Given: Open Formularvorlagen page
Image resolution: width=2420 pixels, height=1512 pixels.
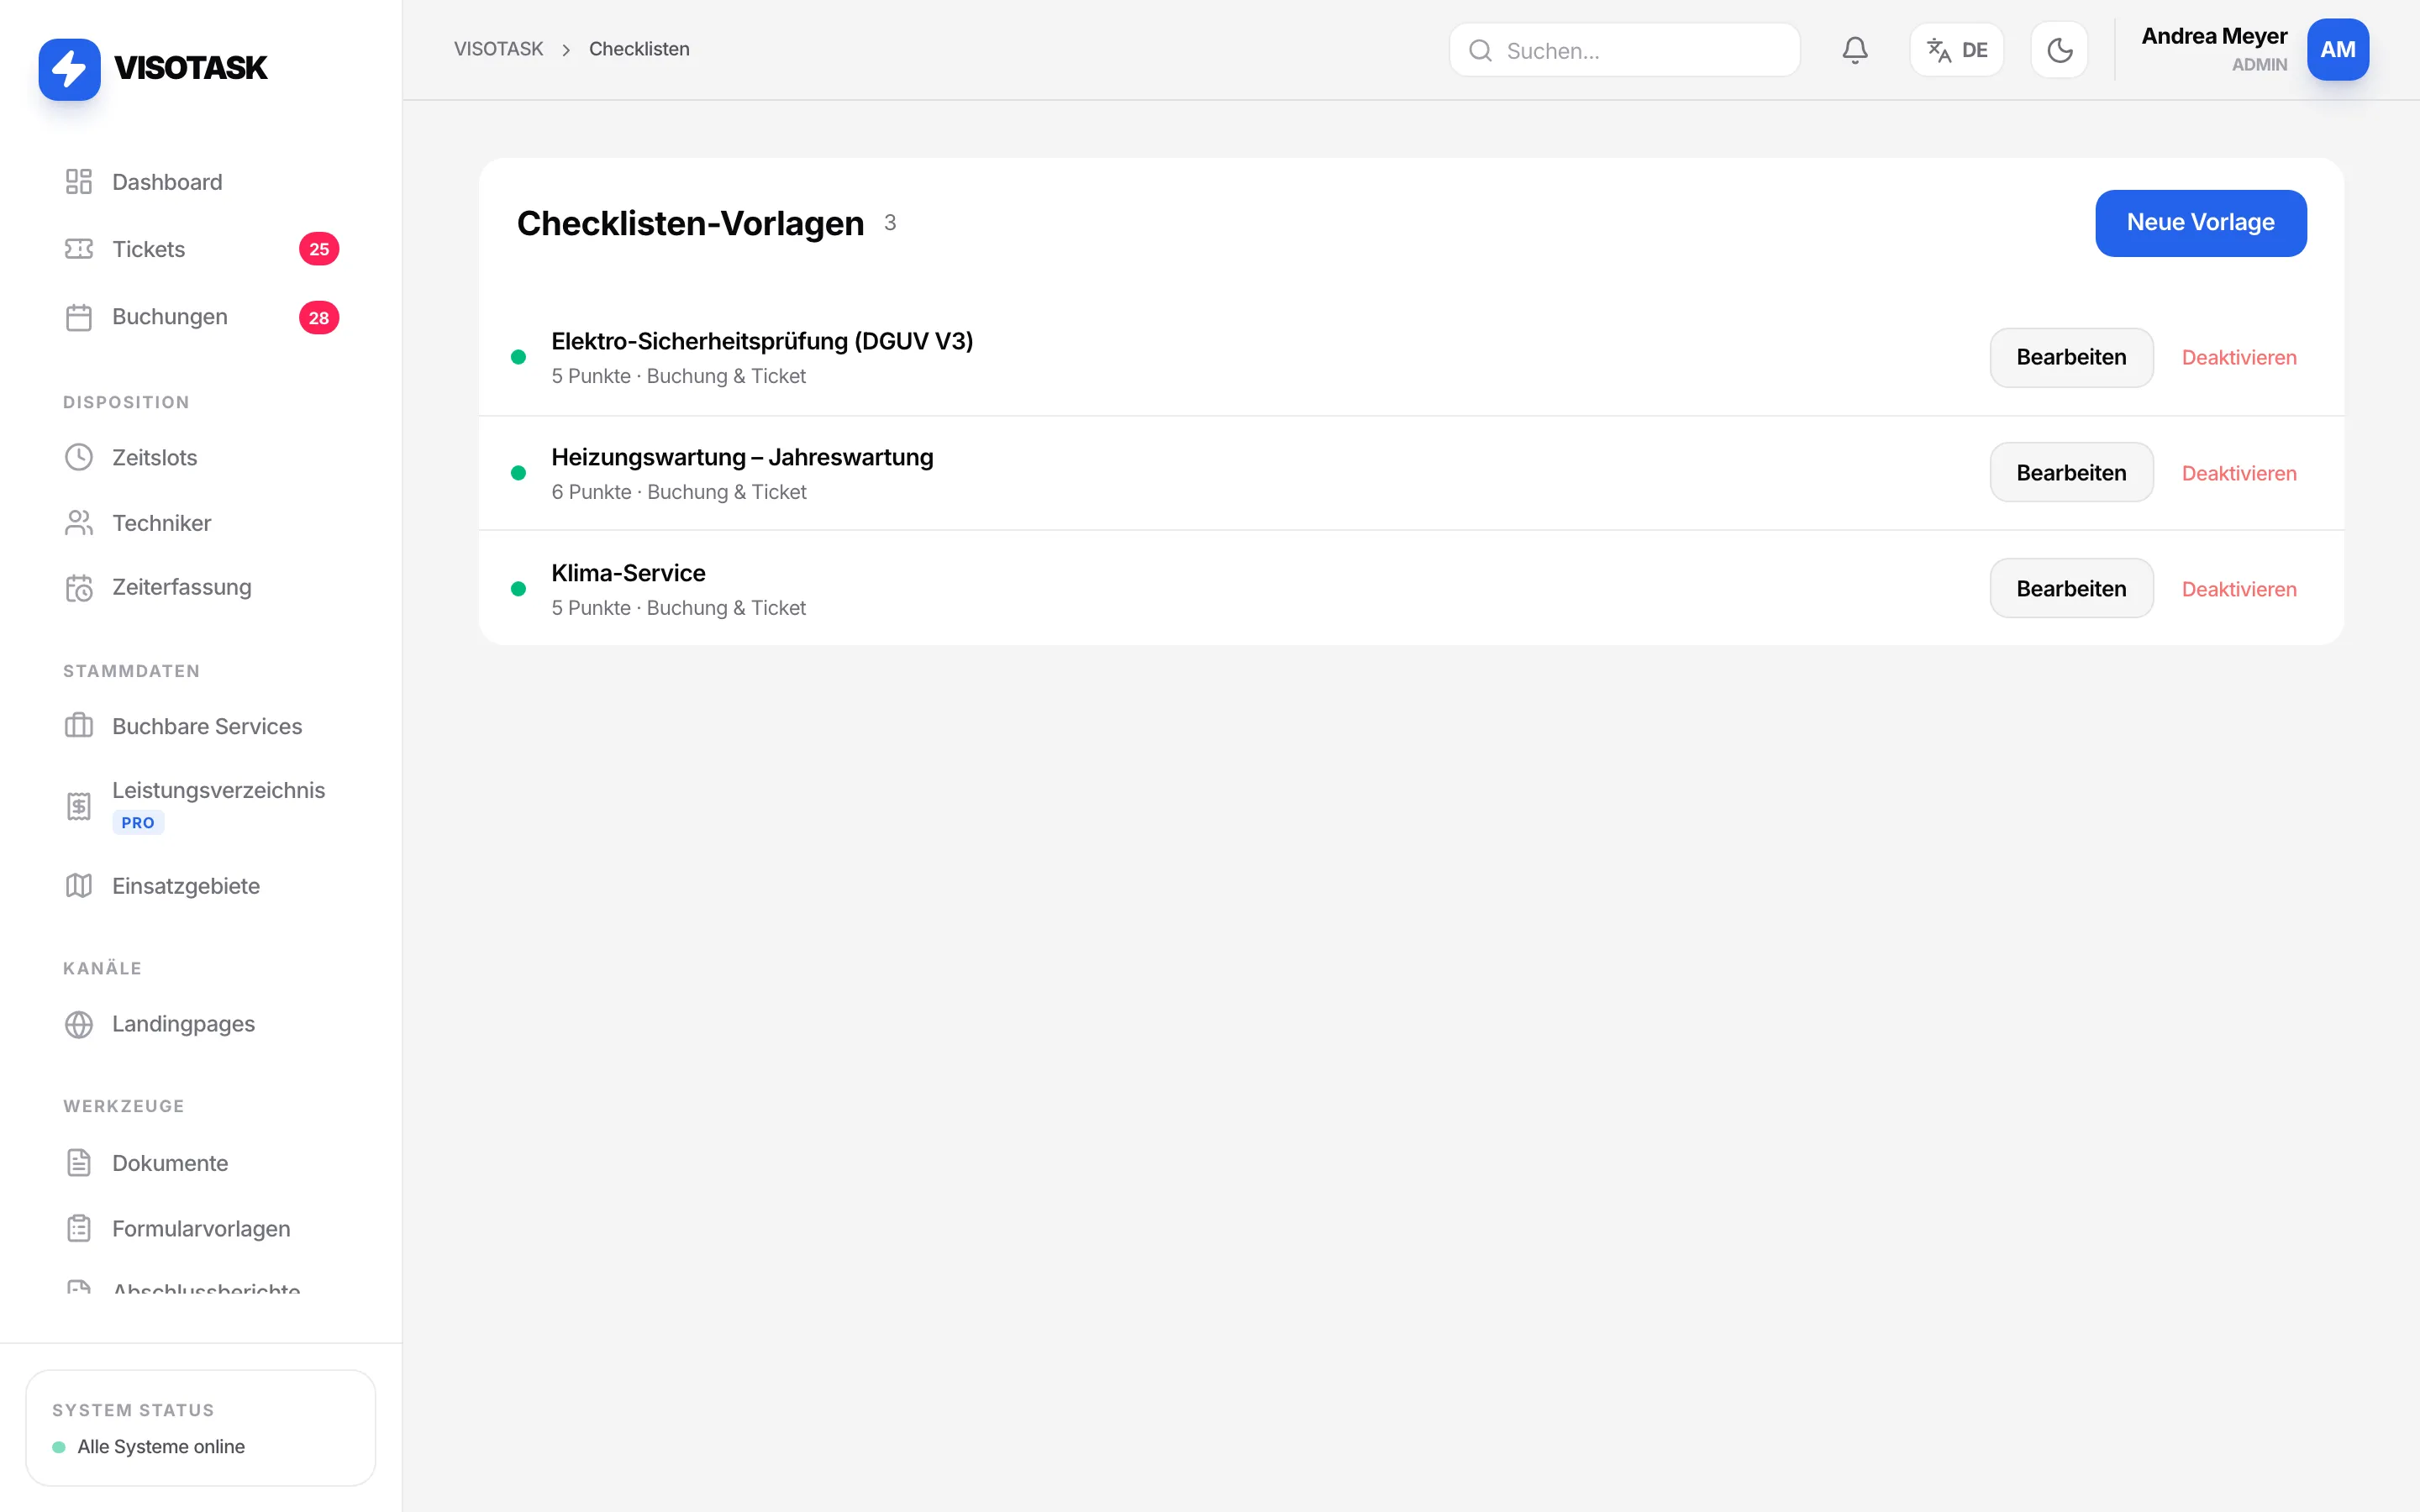Looking at the screenshot, I should pyautogui.click(x=200, y=1229).
